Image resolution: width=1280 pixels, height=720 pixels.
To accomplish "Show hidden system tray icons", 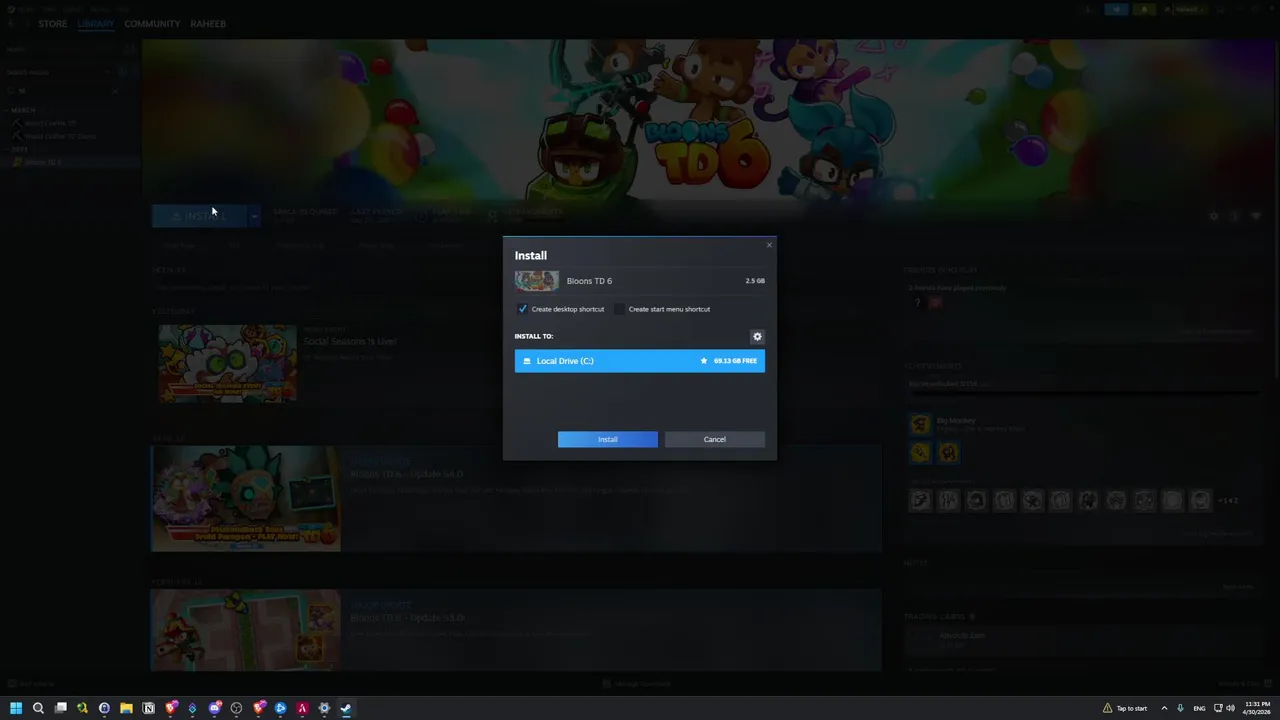I will point(1164,708).
